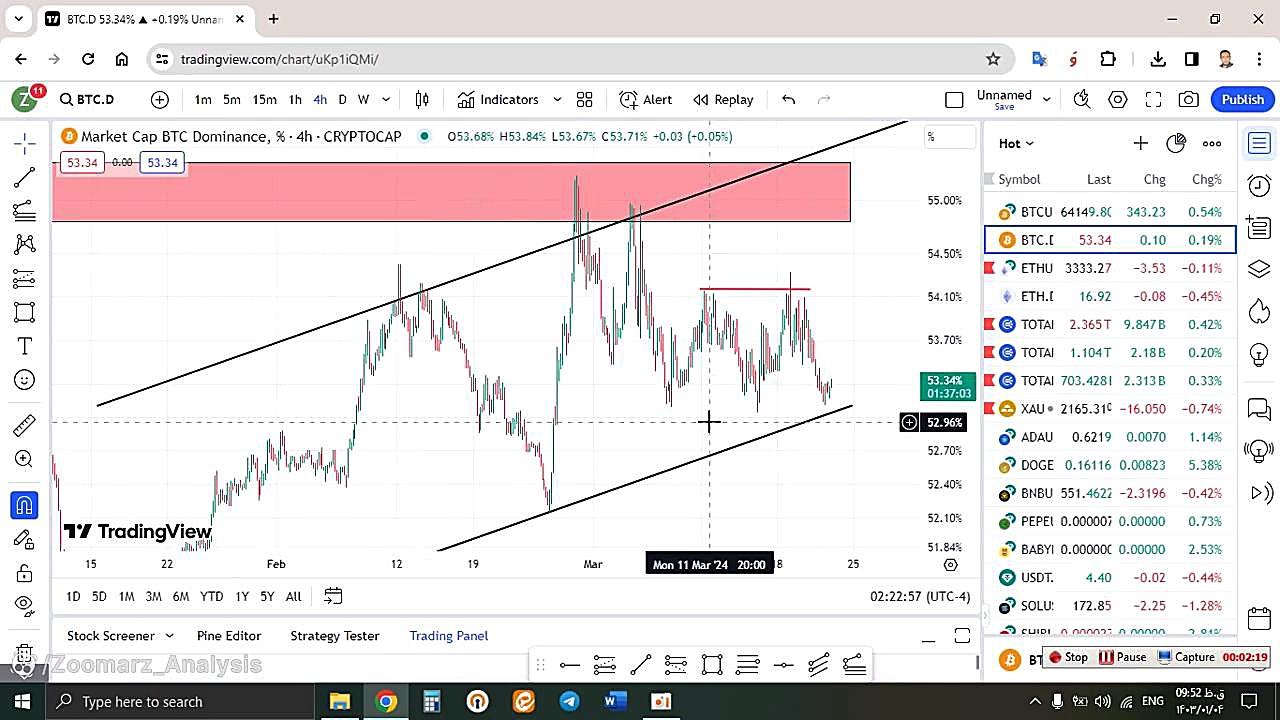Open the Chrome tab search dropdown
Viewport: 1280px width, 720px height.
[18, 19]
